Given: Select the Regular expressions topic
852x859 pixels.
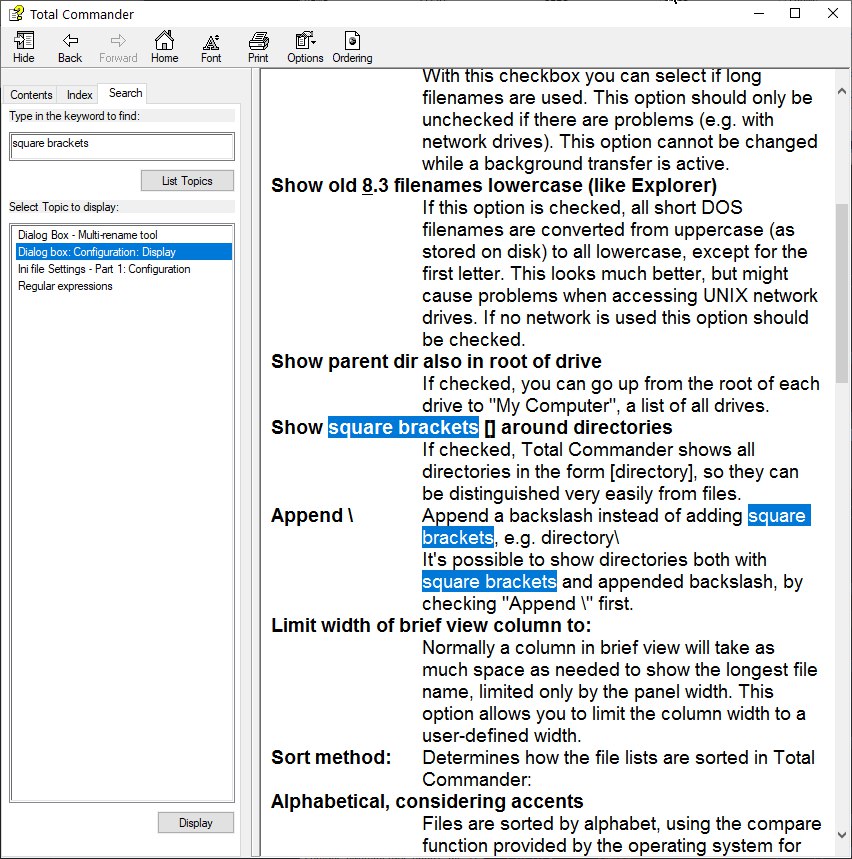Looking at the screenshot, I should [65, 286].
